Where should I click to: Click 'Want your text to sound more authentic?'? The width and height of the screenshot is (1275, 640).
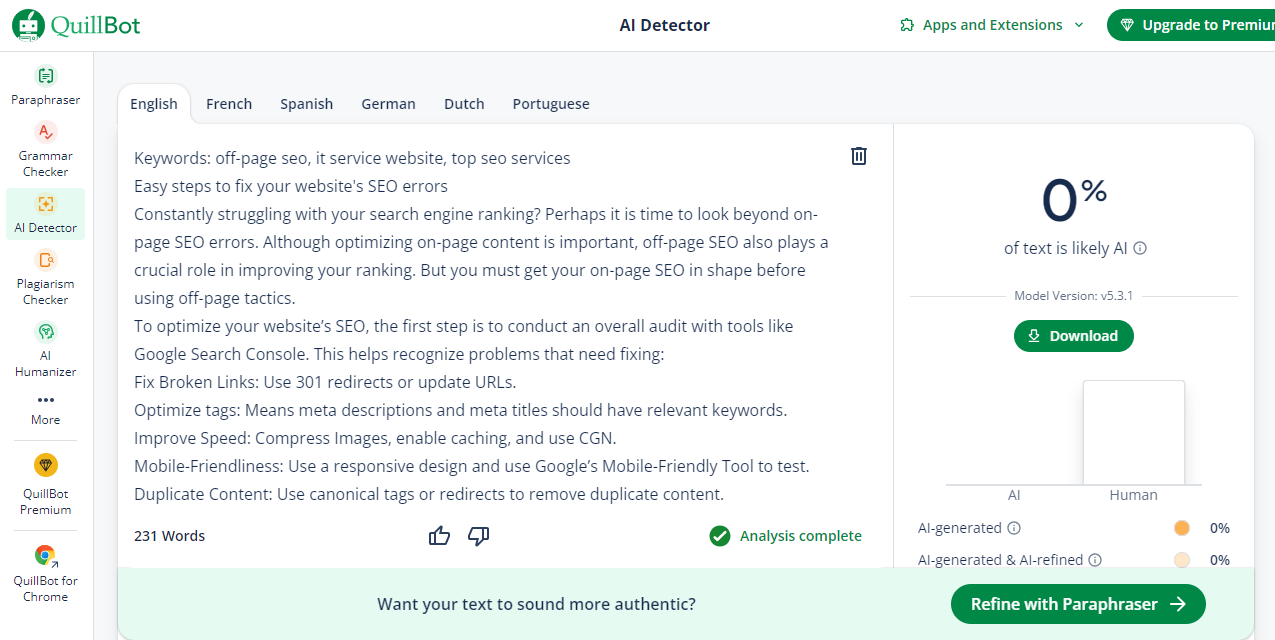[537, 604]
